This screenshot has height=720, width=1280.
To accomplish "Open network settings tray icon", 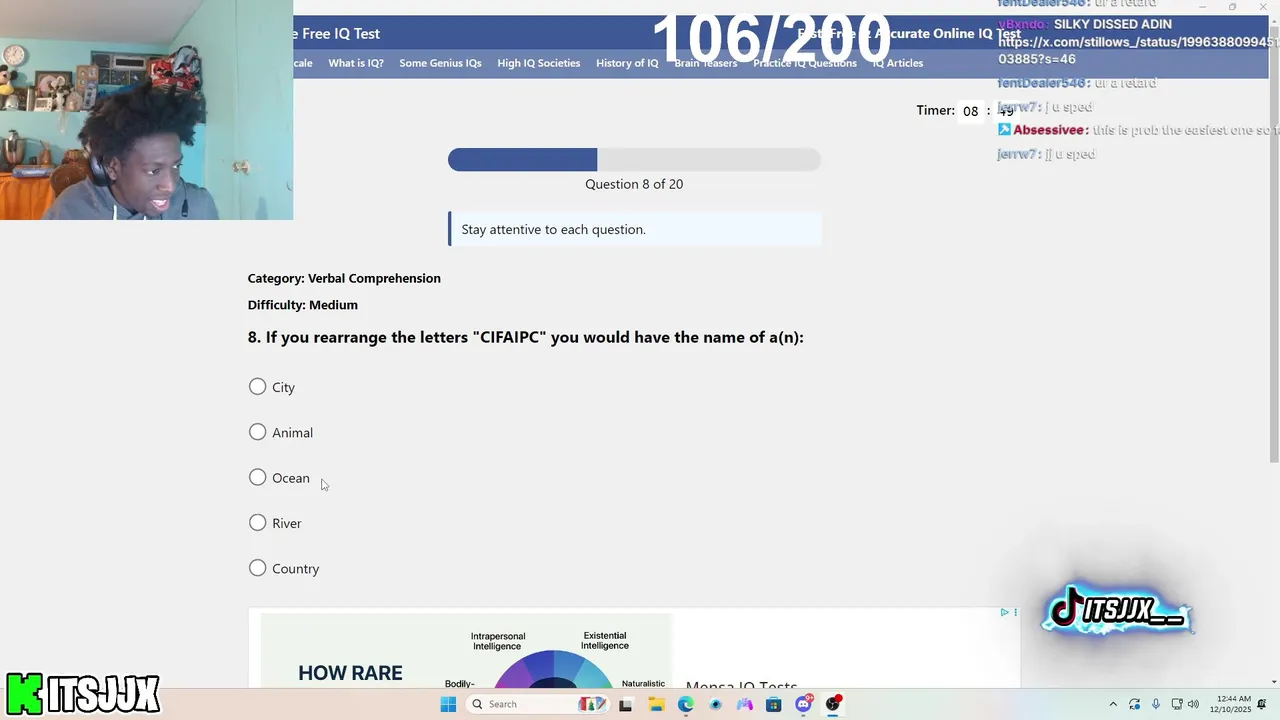I will 1177,704.
